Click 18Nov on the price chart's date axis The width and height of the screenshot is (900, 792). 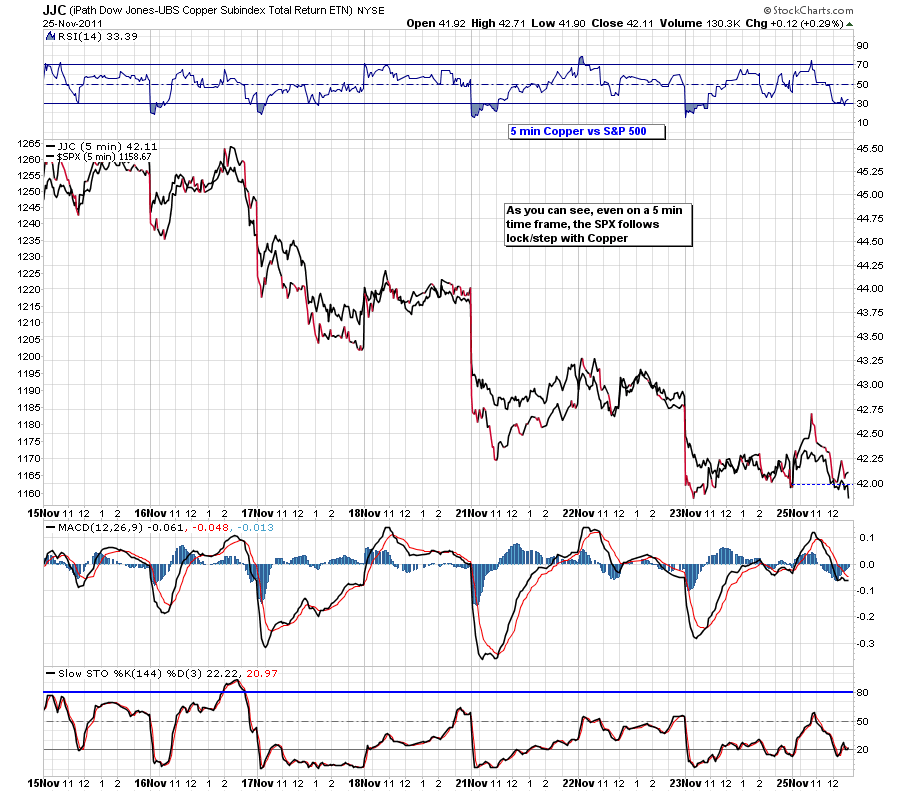coord(364,514)
